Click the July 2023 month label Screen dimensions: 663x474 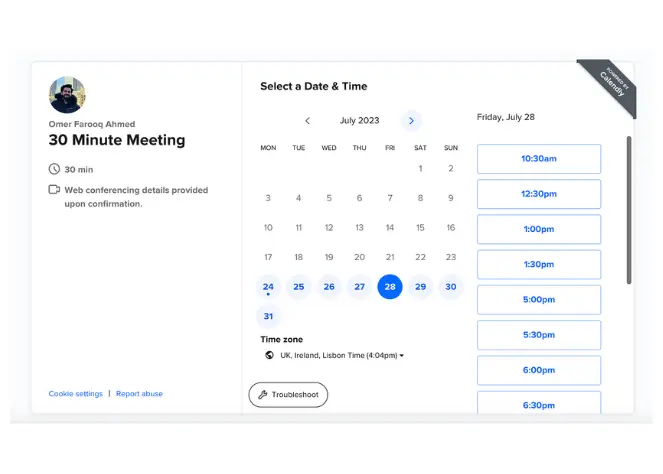coord(359,121)
